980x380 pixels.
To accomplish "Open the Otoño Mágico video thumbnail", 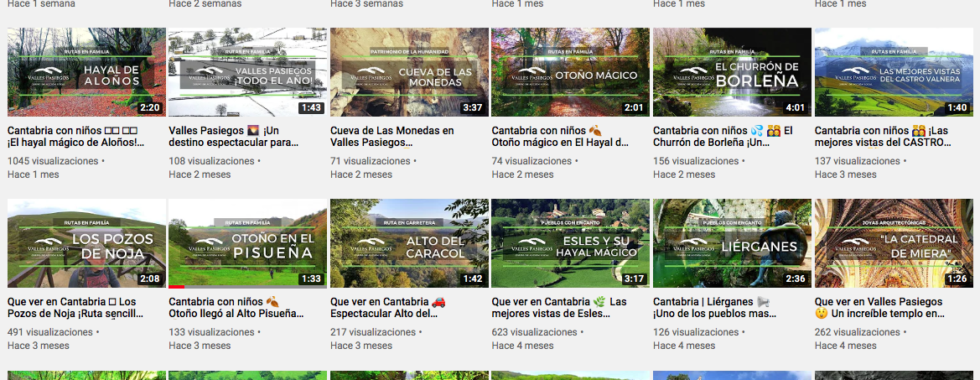I will coord(571,72).
